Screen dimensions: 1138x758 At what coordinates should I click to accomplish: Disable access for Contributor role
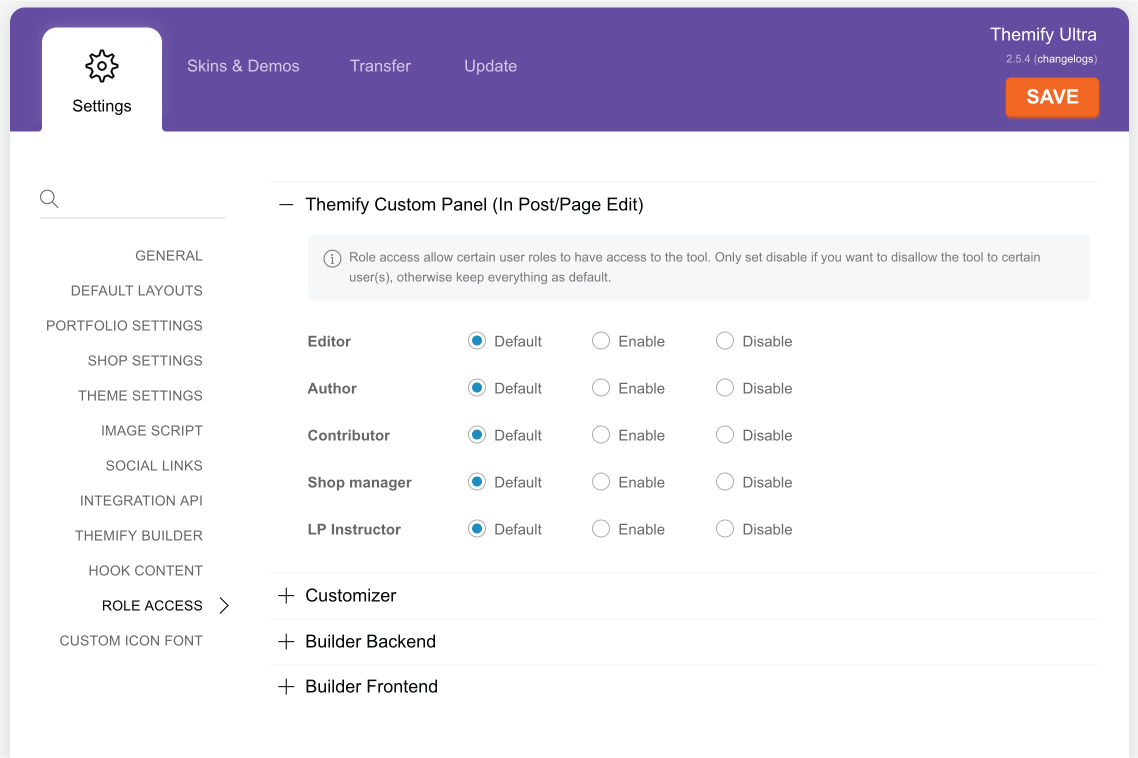pos(725,435)
